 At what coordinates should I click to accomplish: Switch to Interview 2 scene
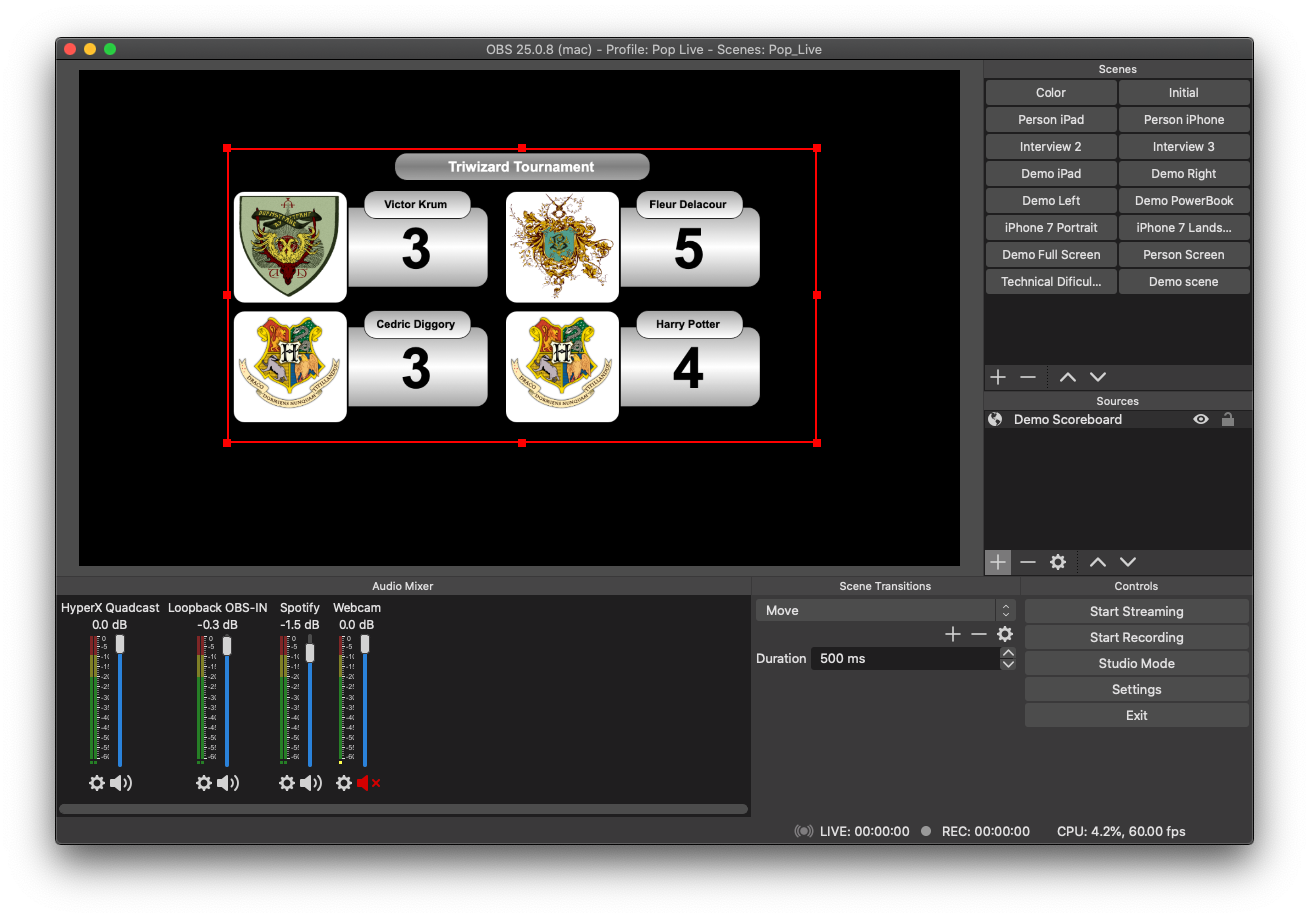point(1051,147)
